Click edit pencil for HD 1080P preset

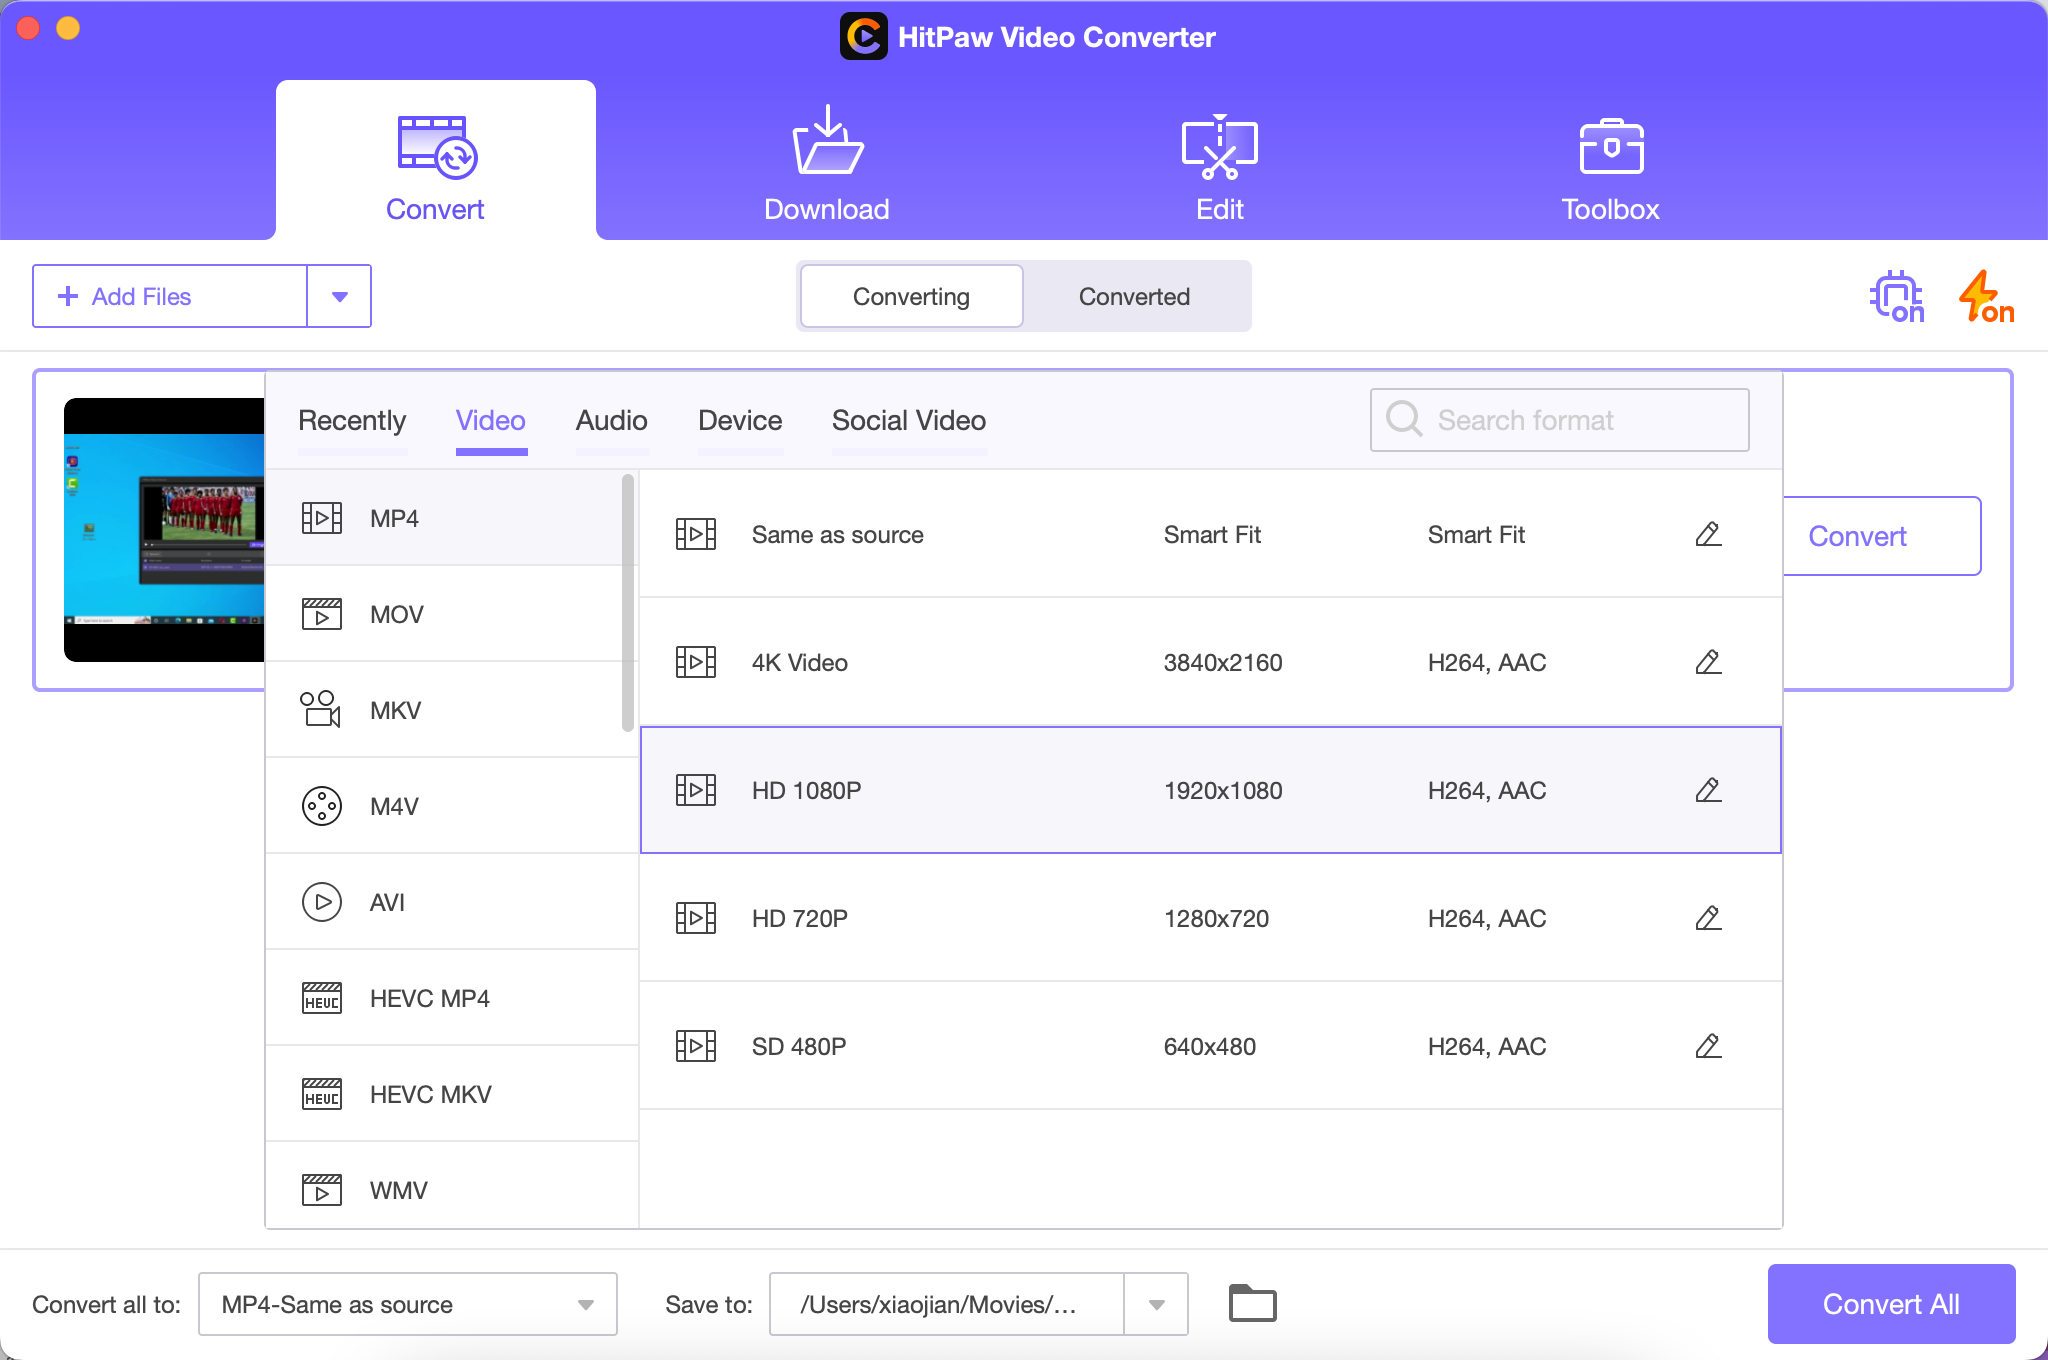coord(1708,790)
